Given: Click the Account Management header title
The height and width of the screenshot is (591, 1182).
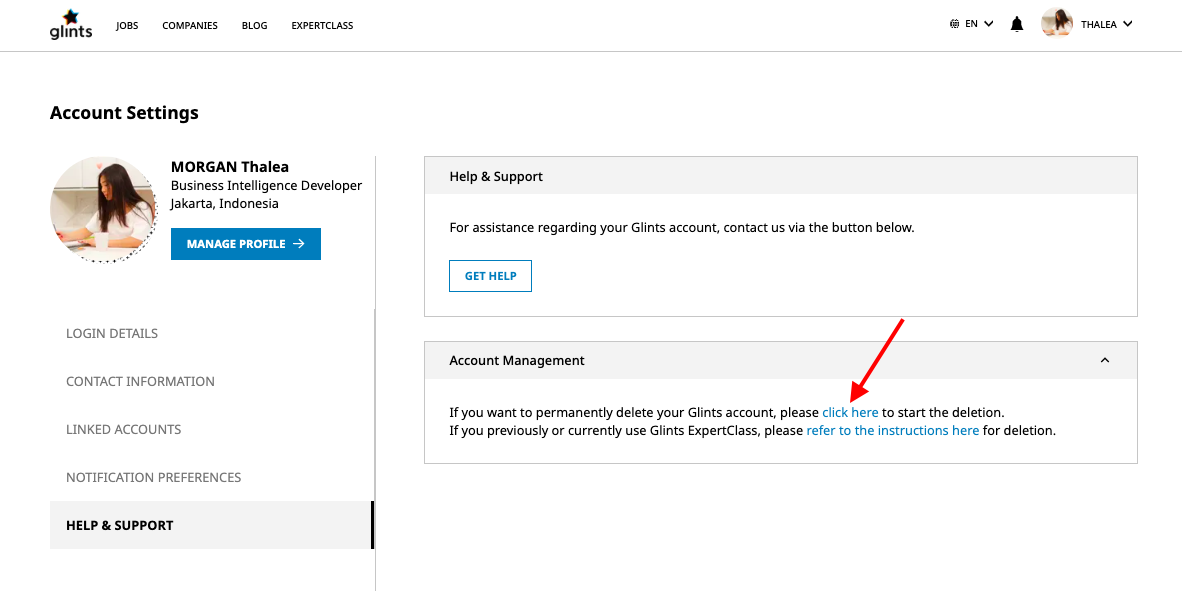Looking at the screenshot, I should coord(517,360).
